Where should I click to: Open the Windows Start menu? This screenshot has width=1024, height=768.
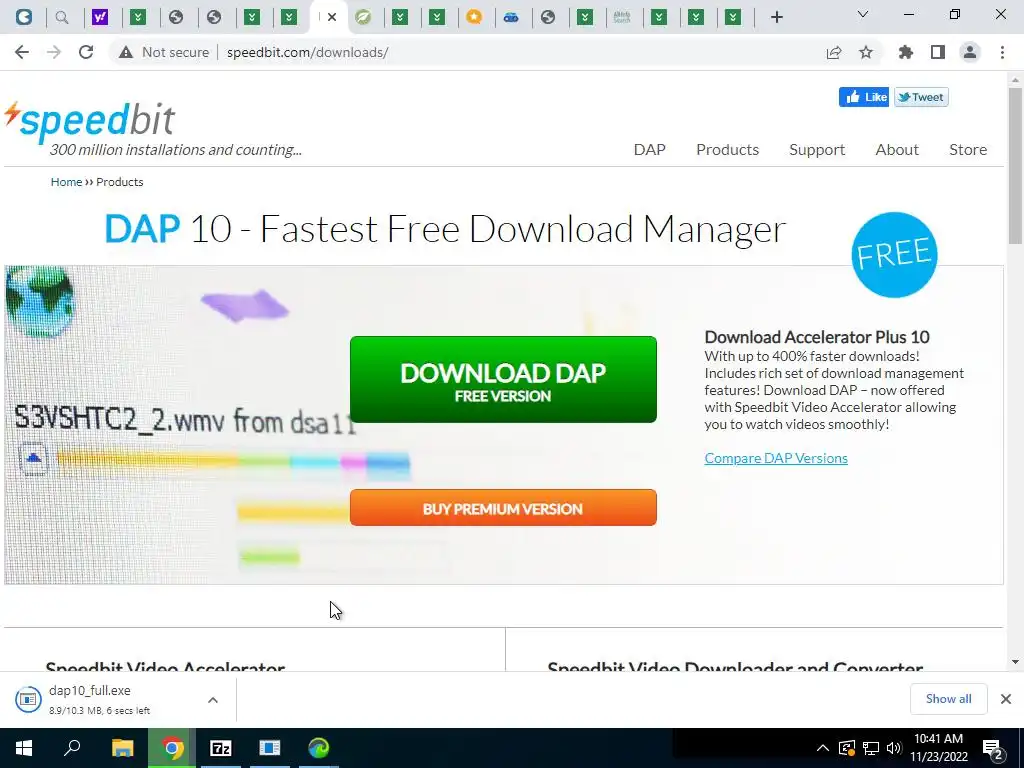tap(24, 748)
